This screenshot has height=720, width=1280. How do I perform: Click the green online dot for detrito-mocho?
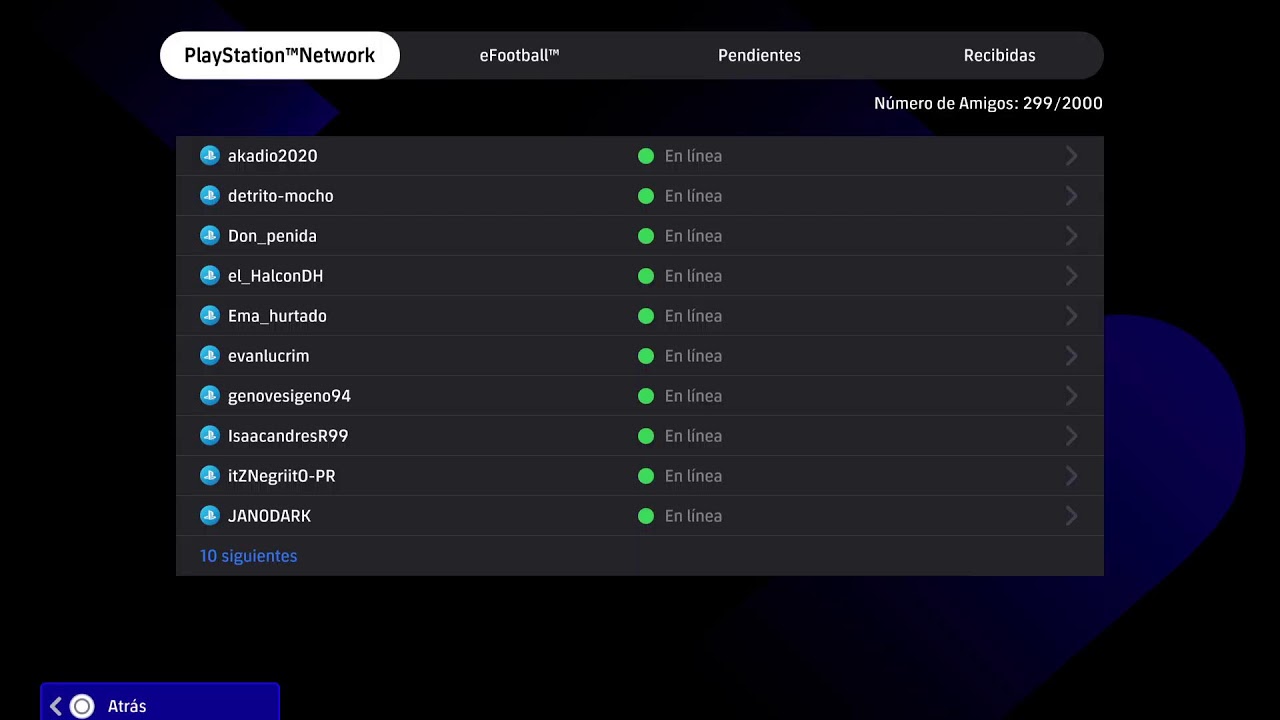(x=646, y=196)
